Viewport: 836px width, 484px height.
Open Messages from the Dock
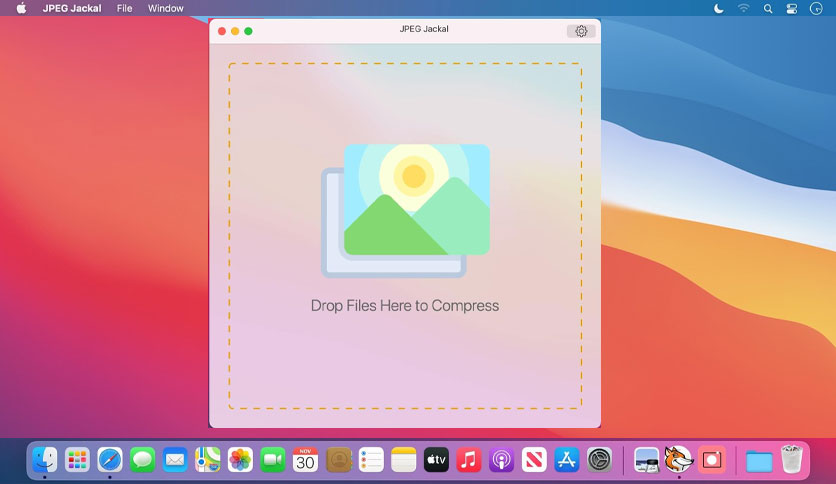point(142,459)
